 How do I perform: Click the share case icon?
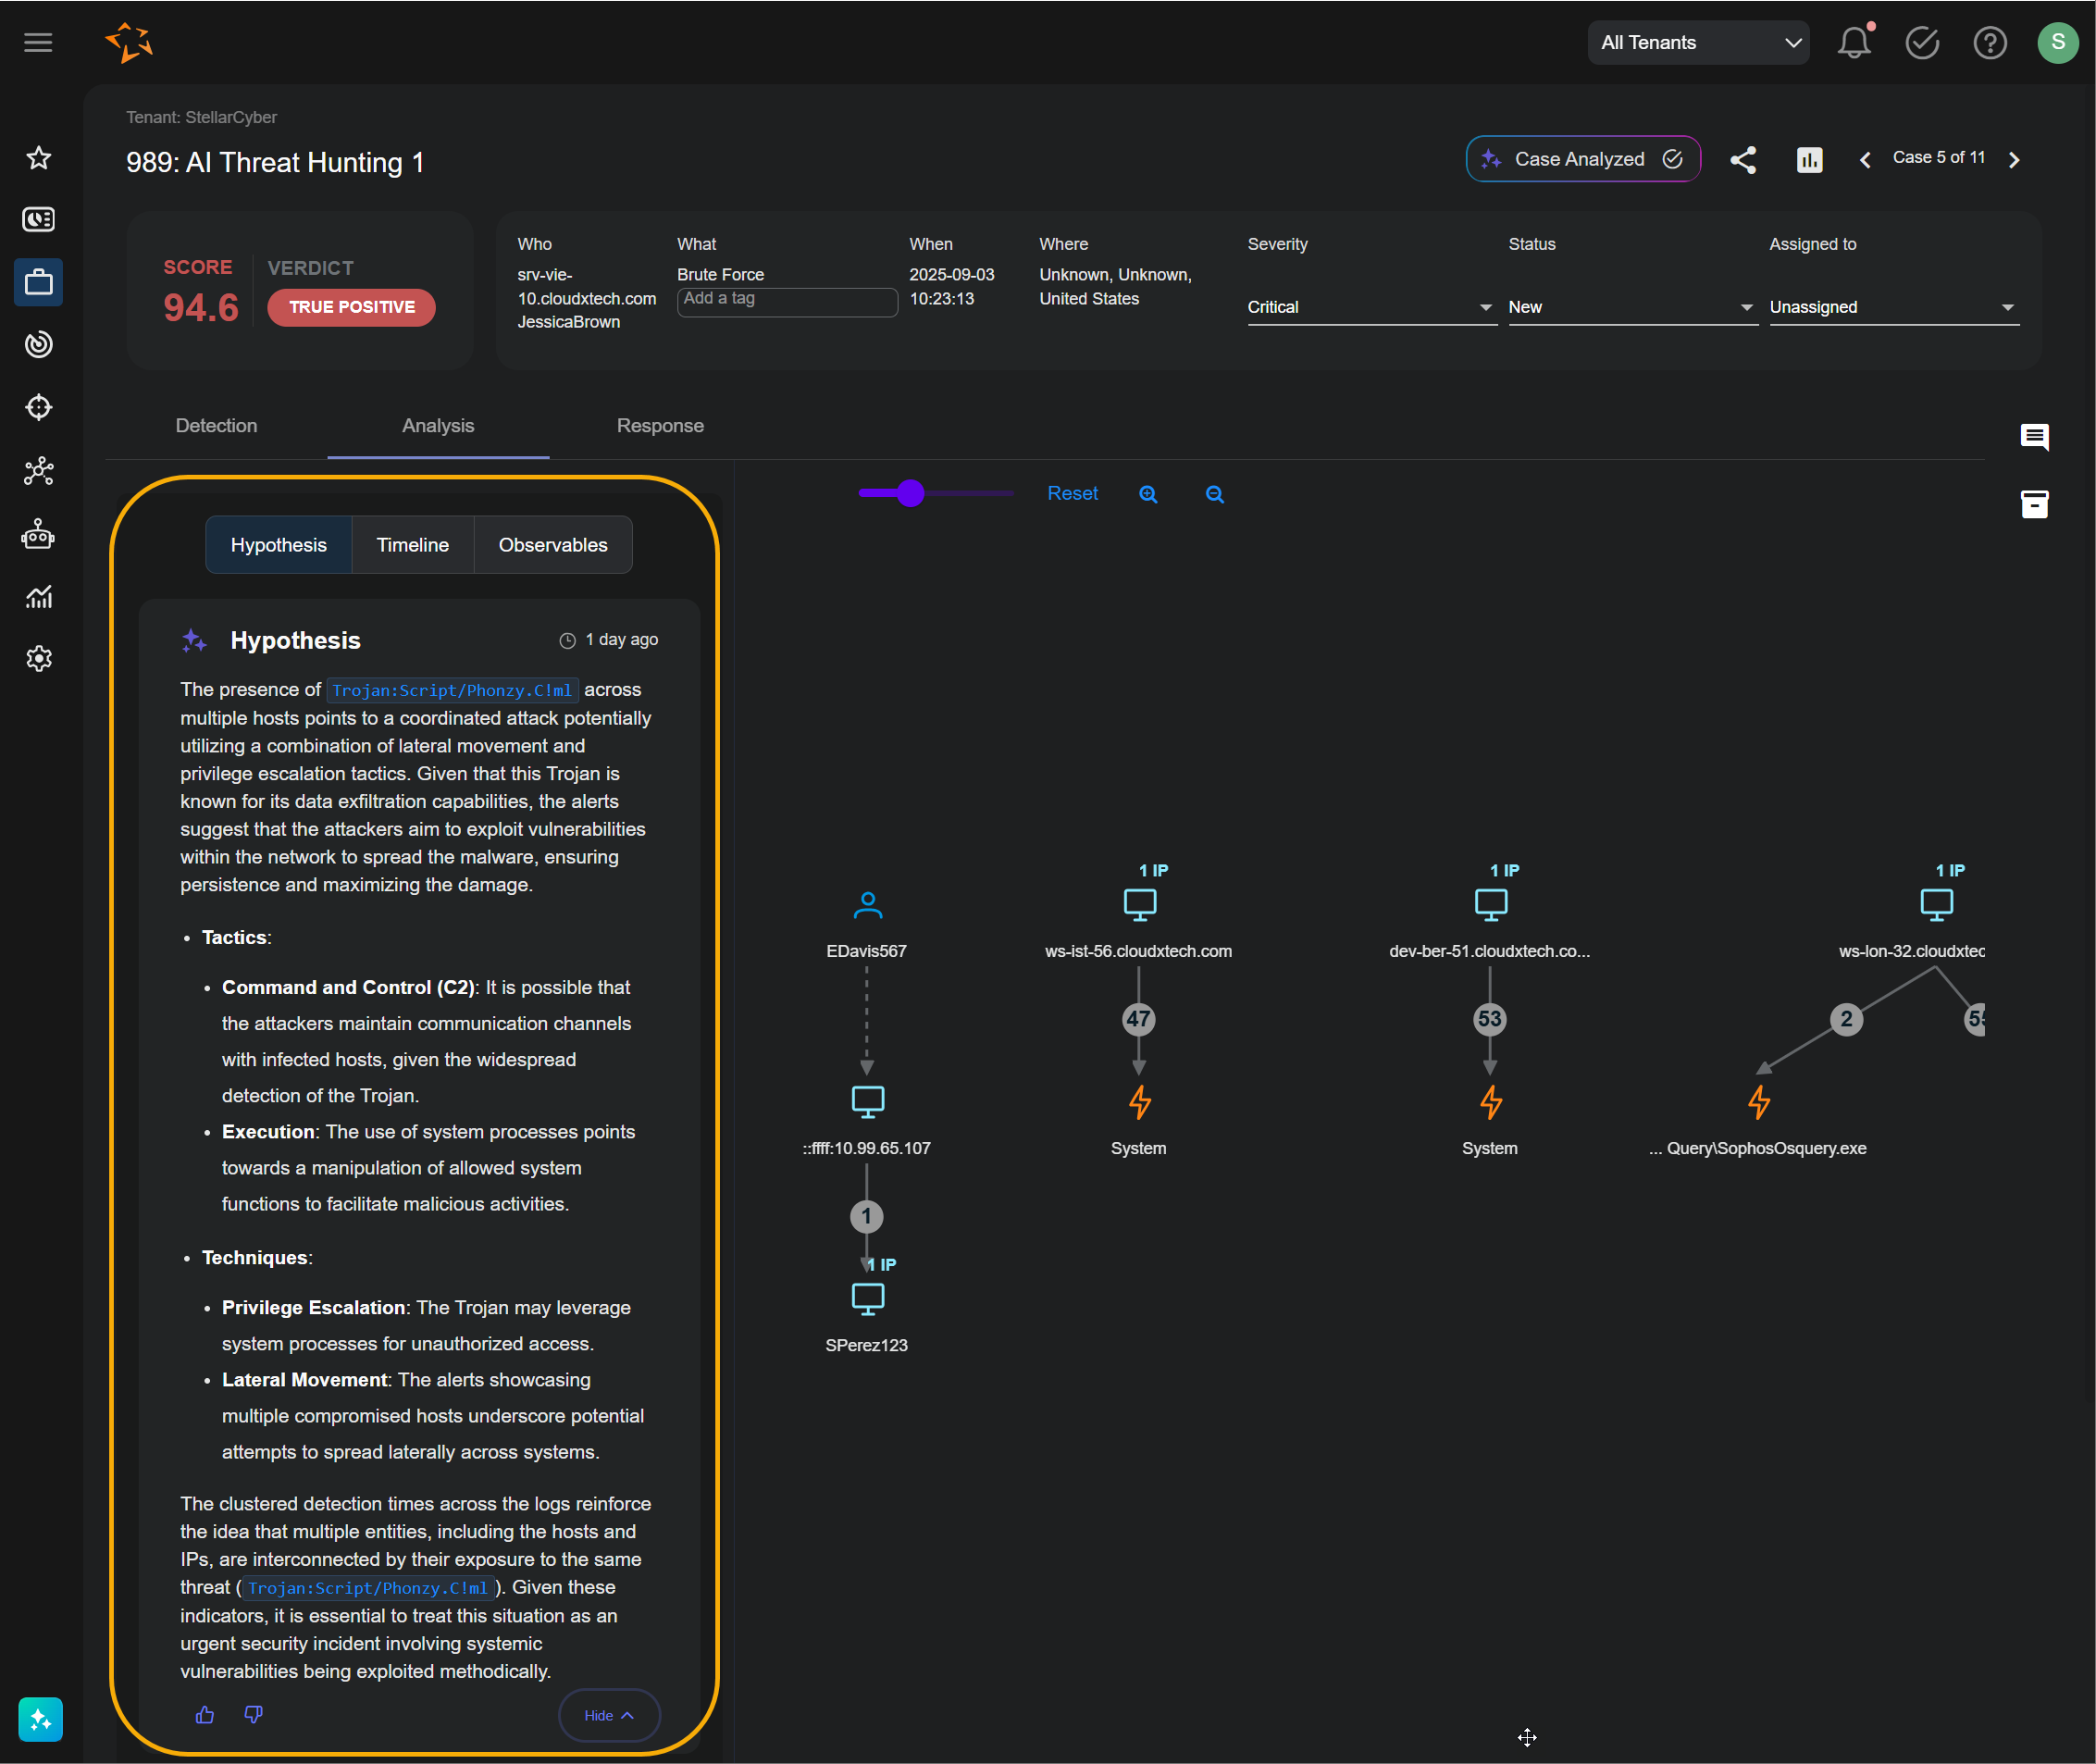(1743, 160)
